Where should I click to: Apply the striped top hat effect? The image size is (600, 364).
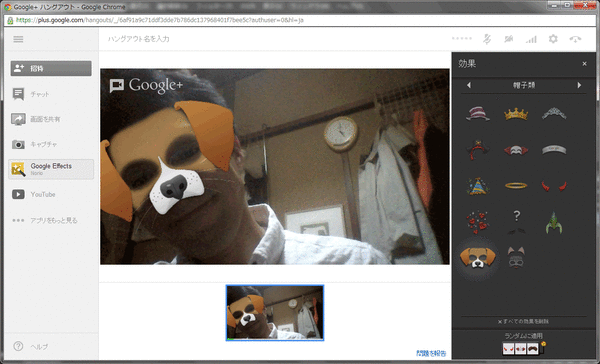coord(478,114)
